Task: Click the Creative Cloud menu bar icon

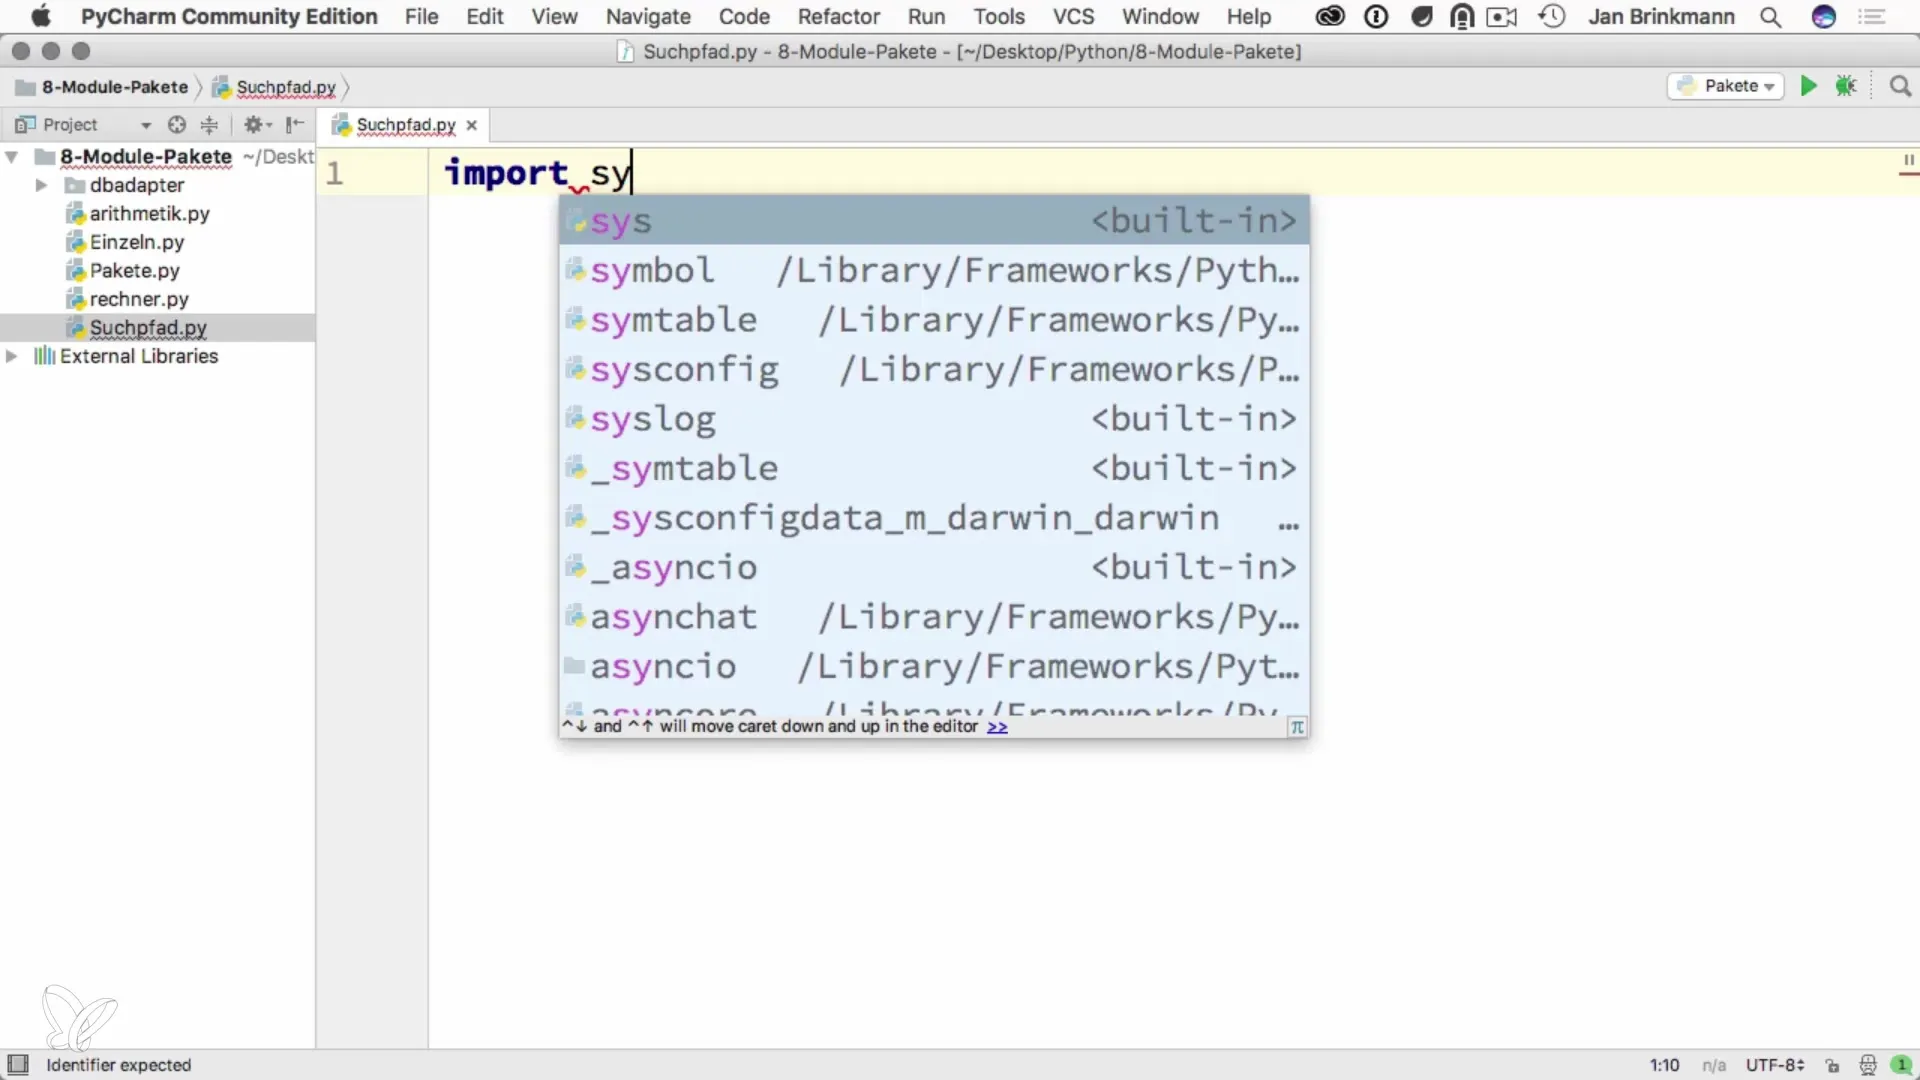Action: coord(1329,17)
